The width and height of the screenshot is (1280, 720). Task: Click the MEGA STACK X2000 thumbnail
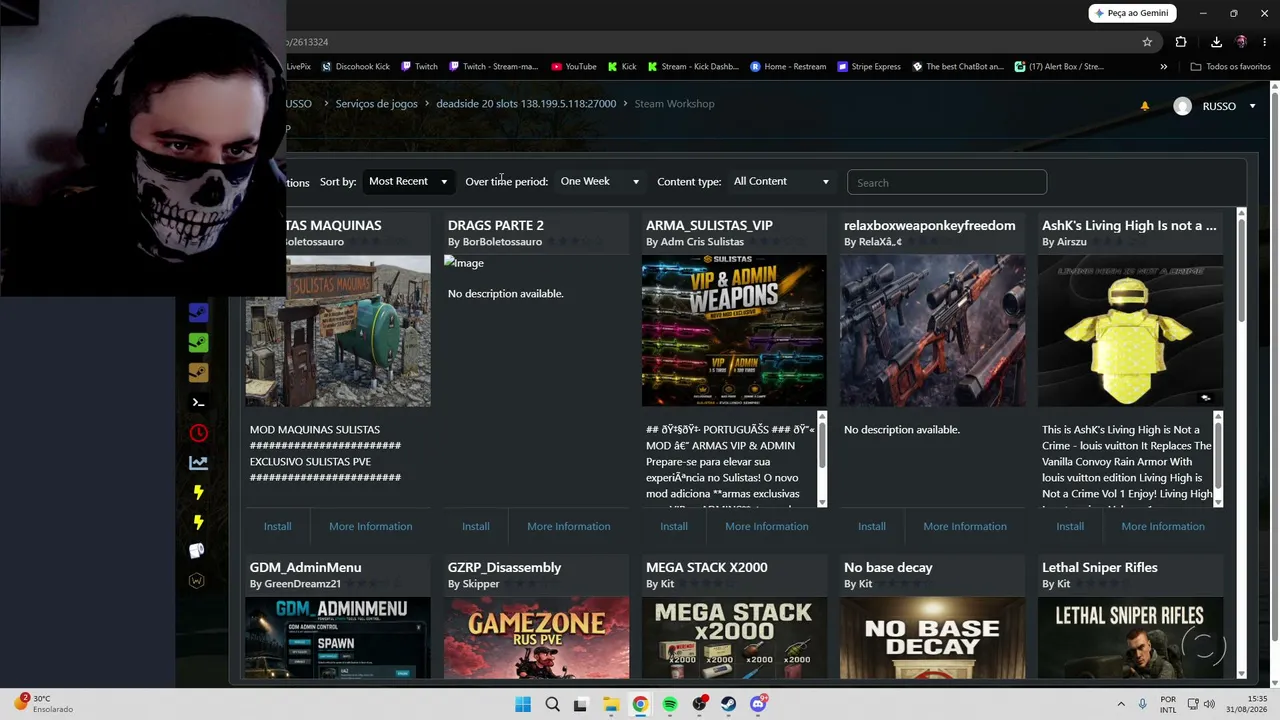(x=734, y=638)
